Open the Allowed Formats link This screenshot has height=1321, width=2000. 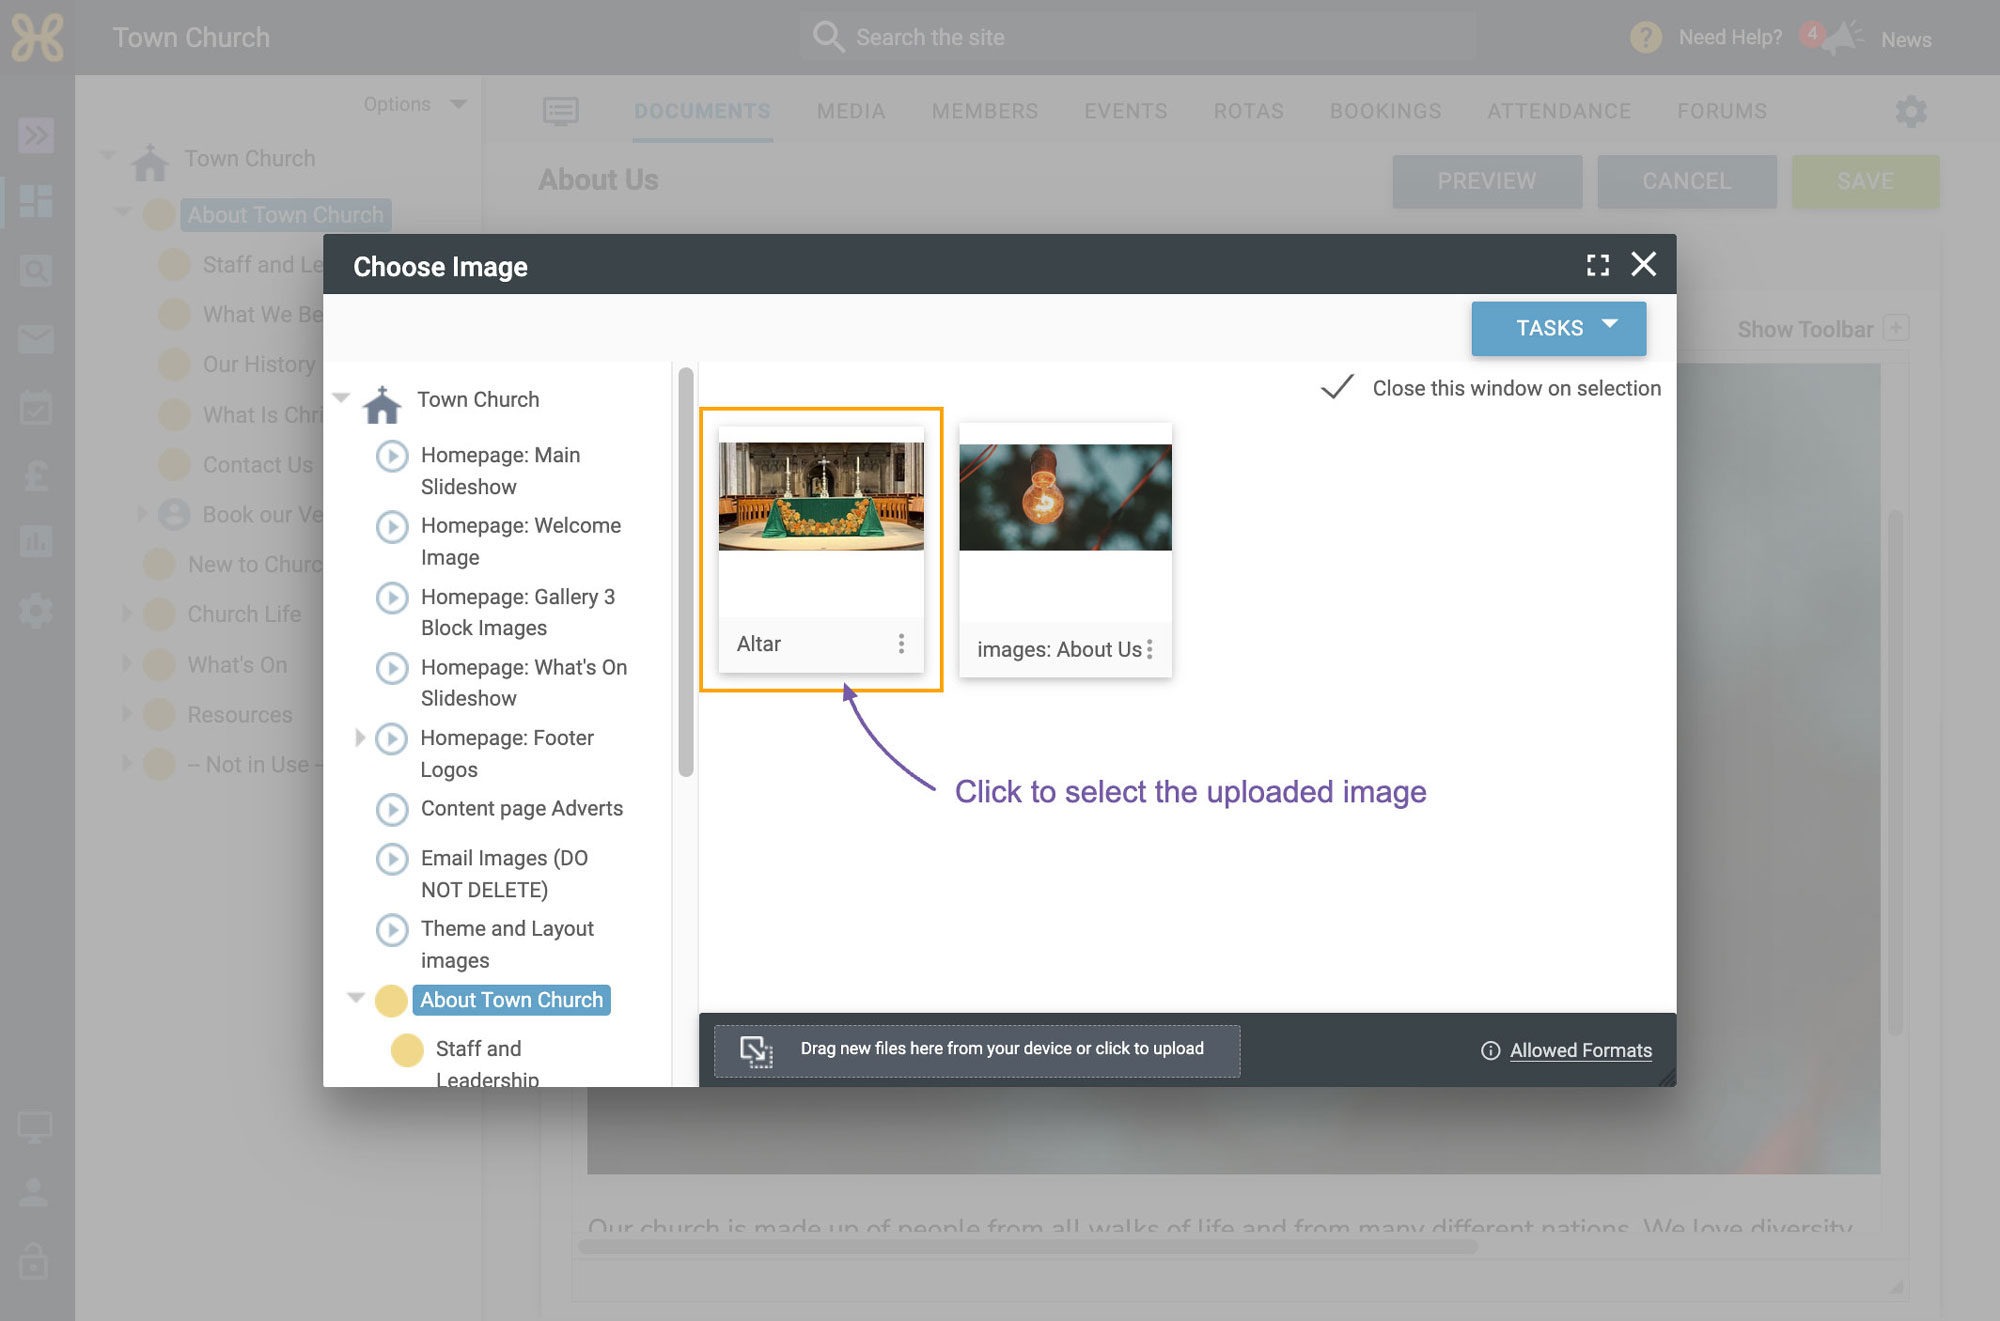1580,1050
